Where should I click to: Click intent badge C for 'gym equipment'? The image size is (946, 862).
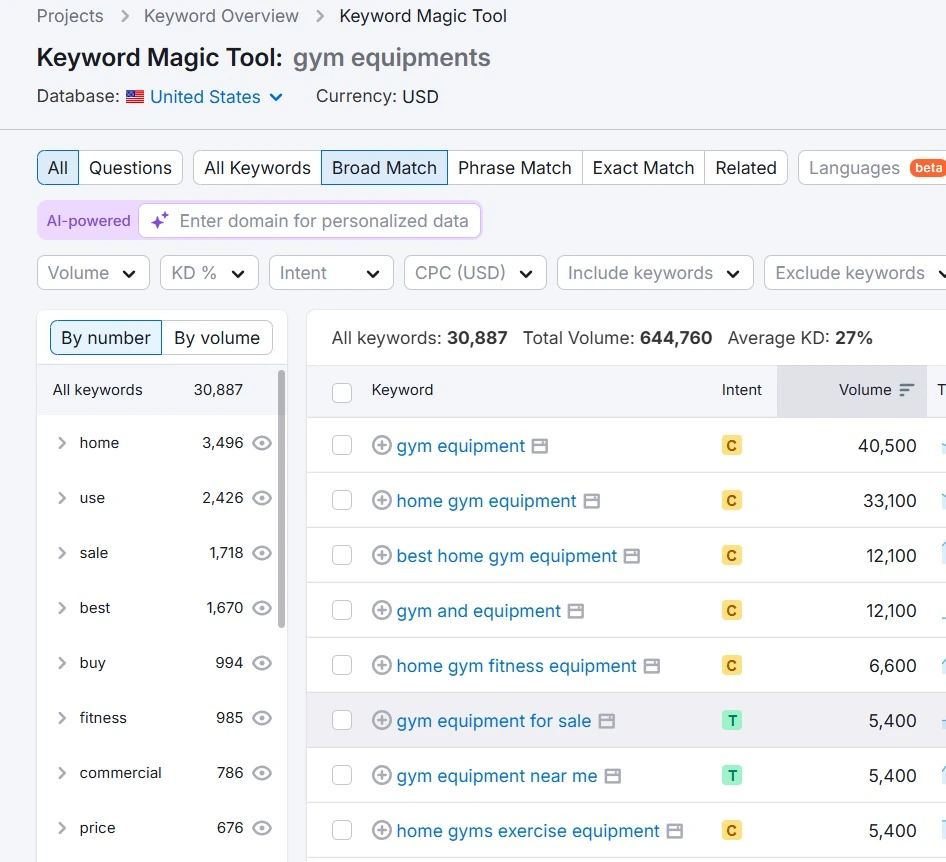point(731,445)
